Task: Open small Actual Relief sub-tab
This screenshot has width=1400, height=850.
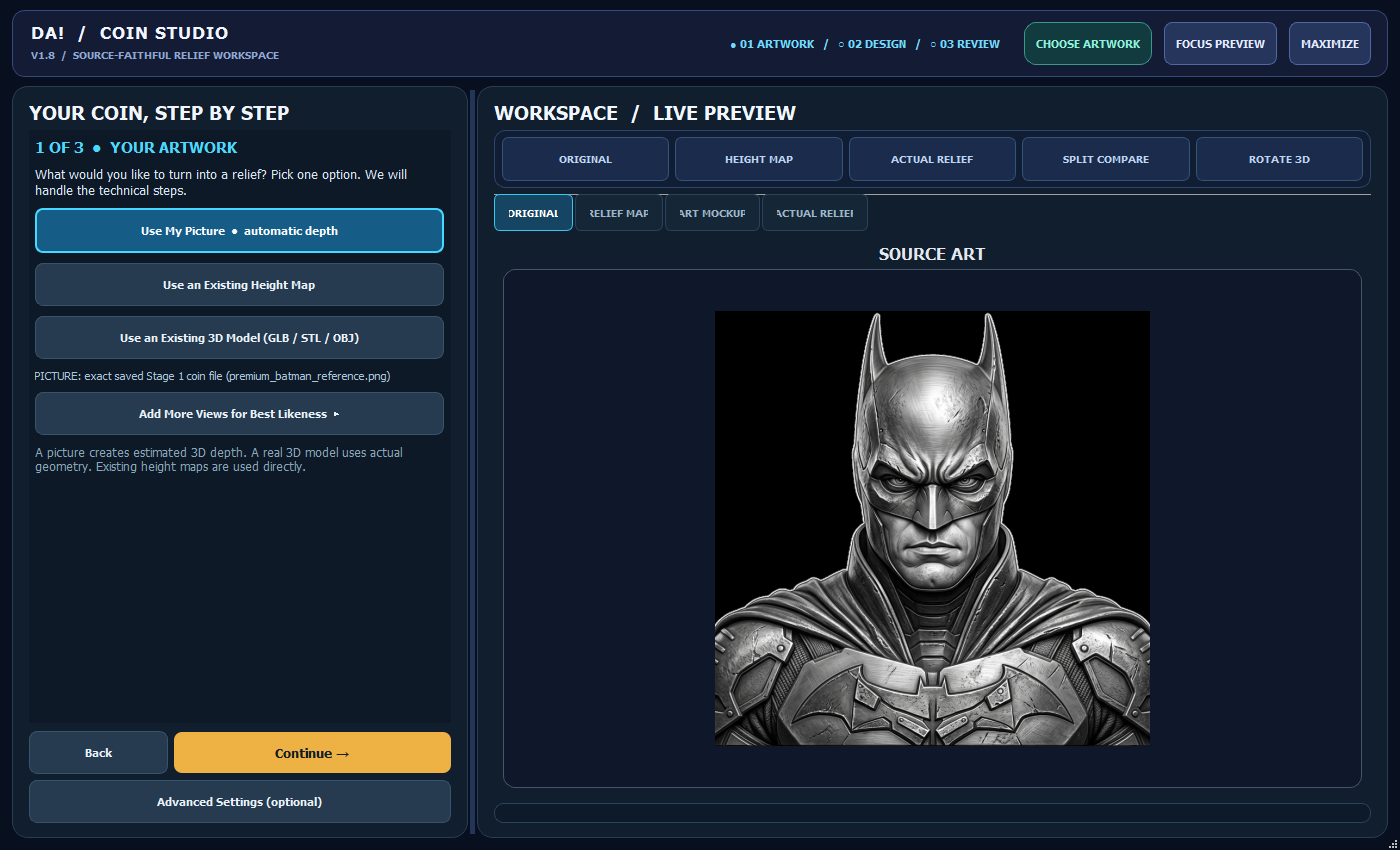Action: pos(815,213)
